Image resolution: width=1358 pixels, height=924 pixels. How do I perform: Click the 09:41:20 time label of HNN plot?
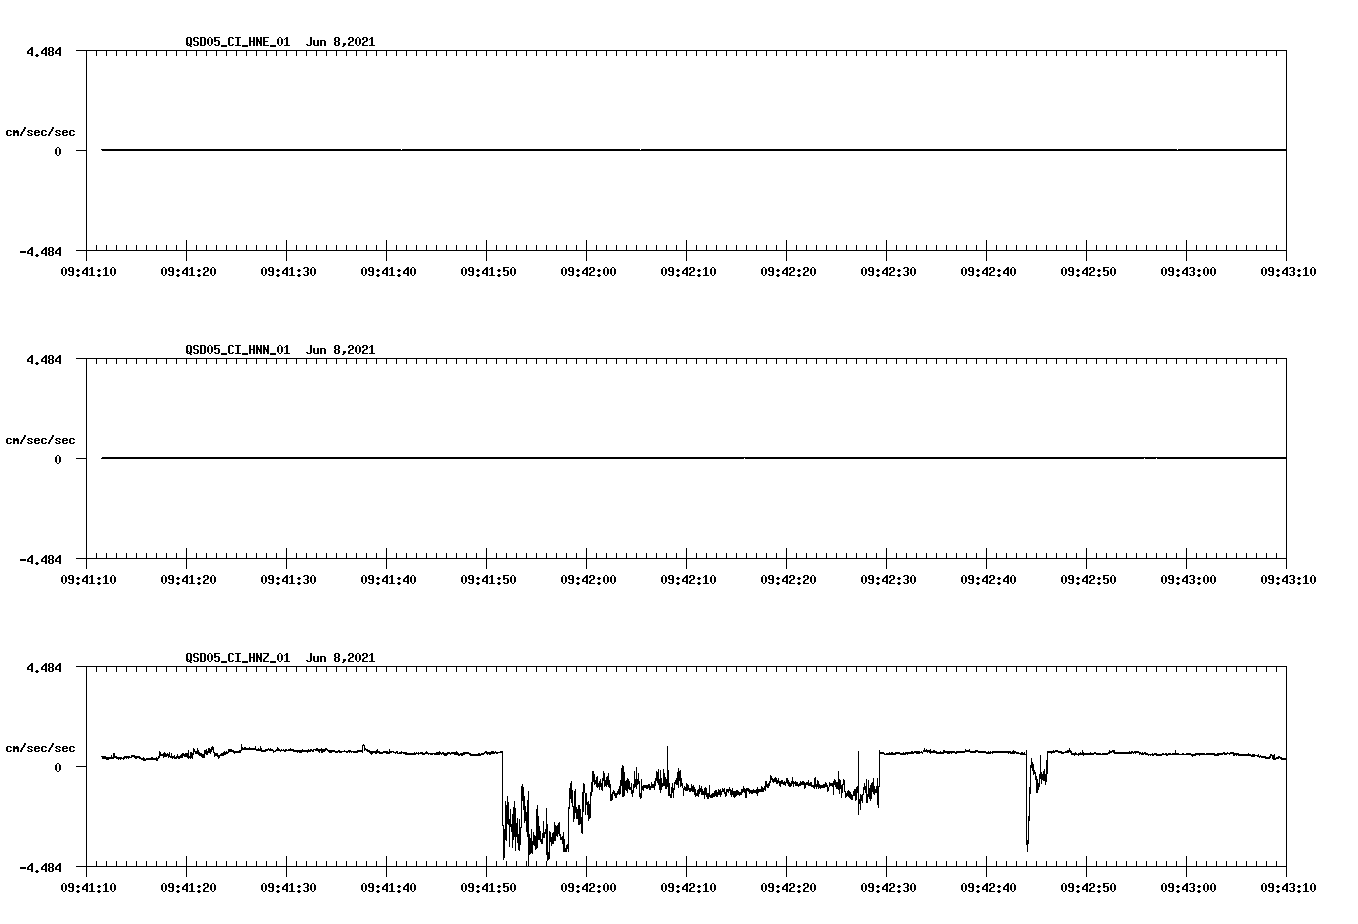coord(188,579)
